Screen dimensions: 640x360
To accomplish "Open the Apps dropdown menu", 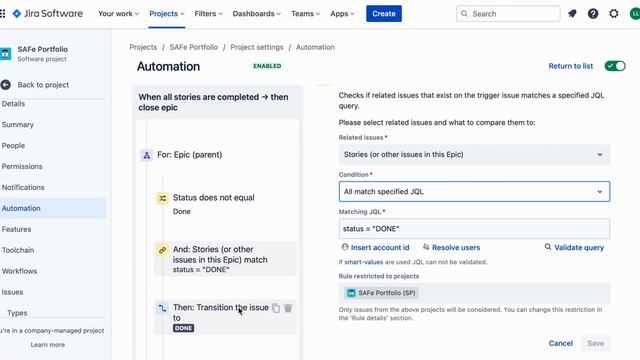I will point(342,13).
